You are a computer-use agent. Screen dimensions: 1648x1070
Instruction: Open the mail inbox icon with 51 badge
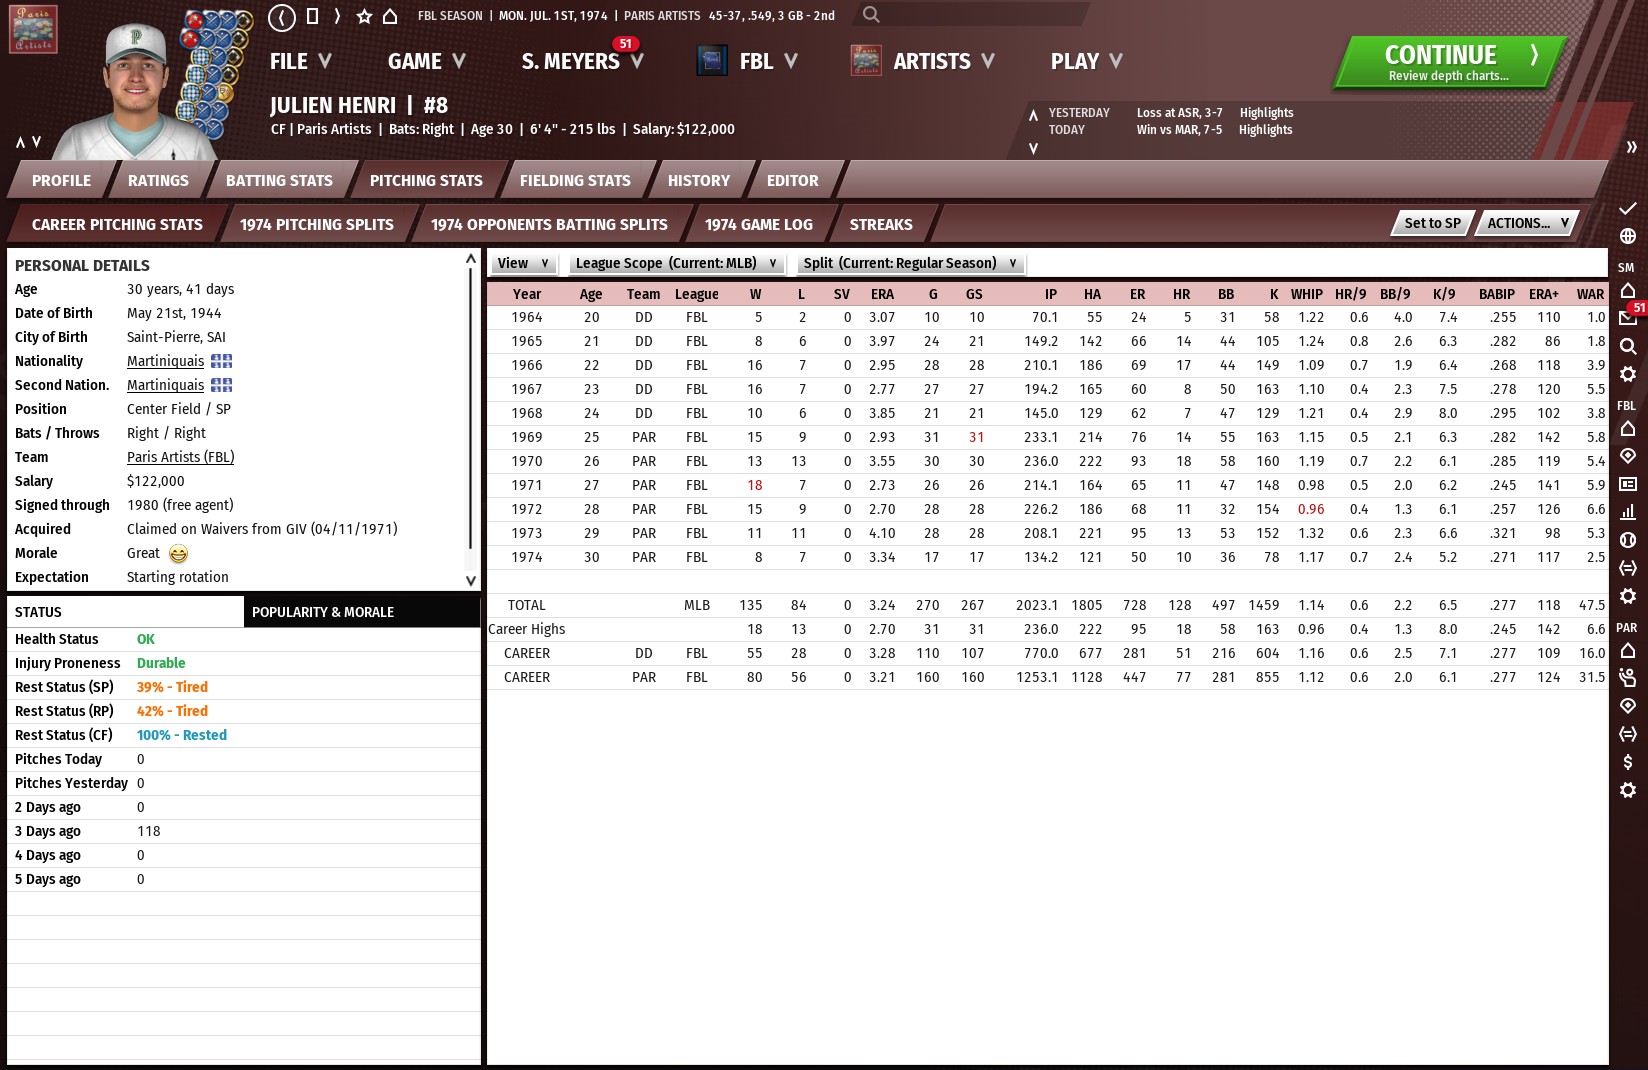pos(1627,317)
